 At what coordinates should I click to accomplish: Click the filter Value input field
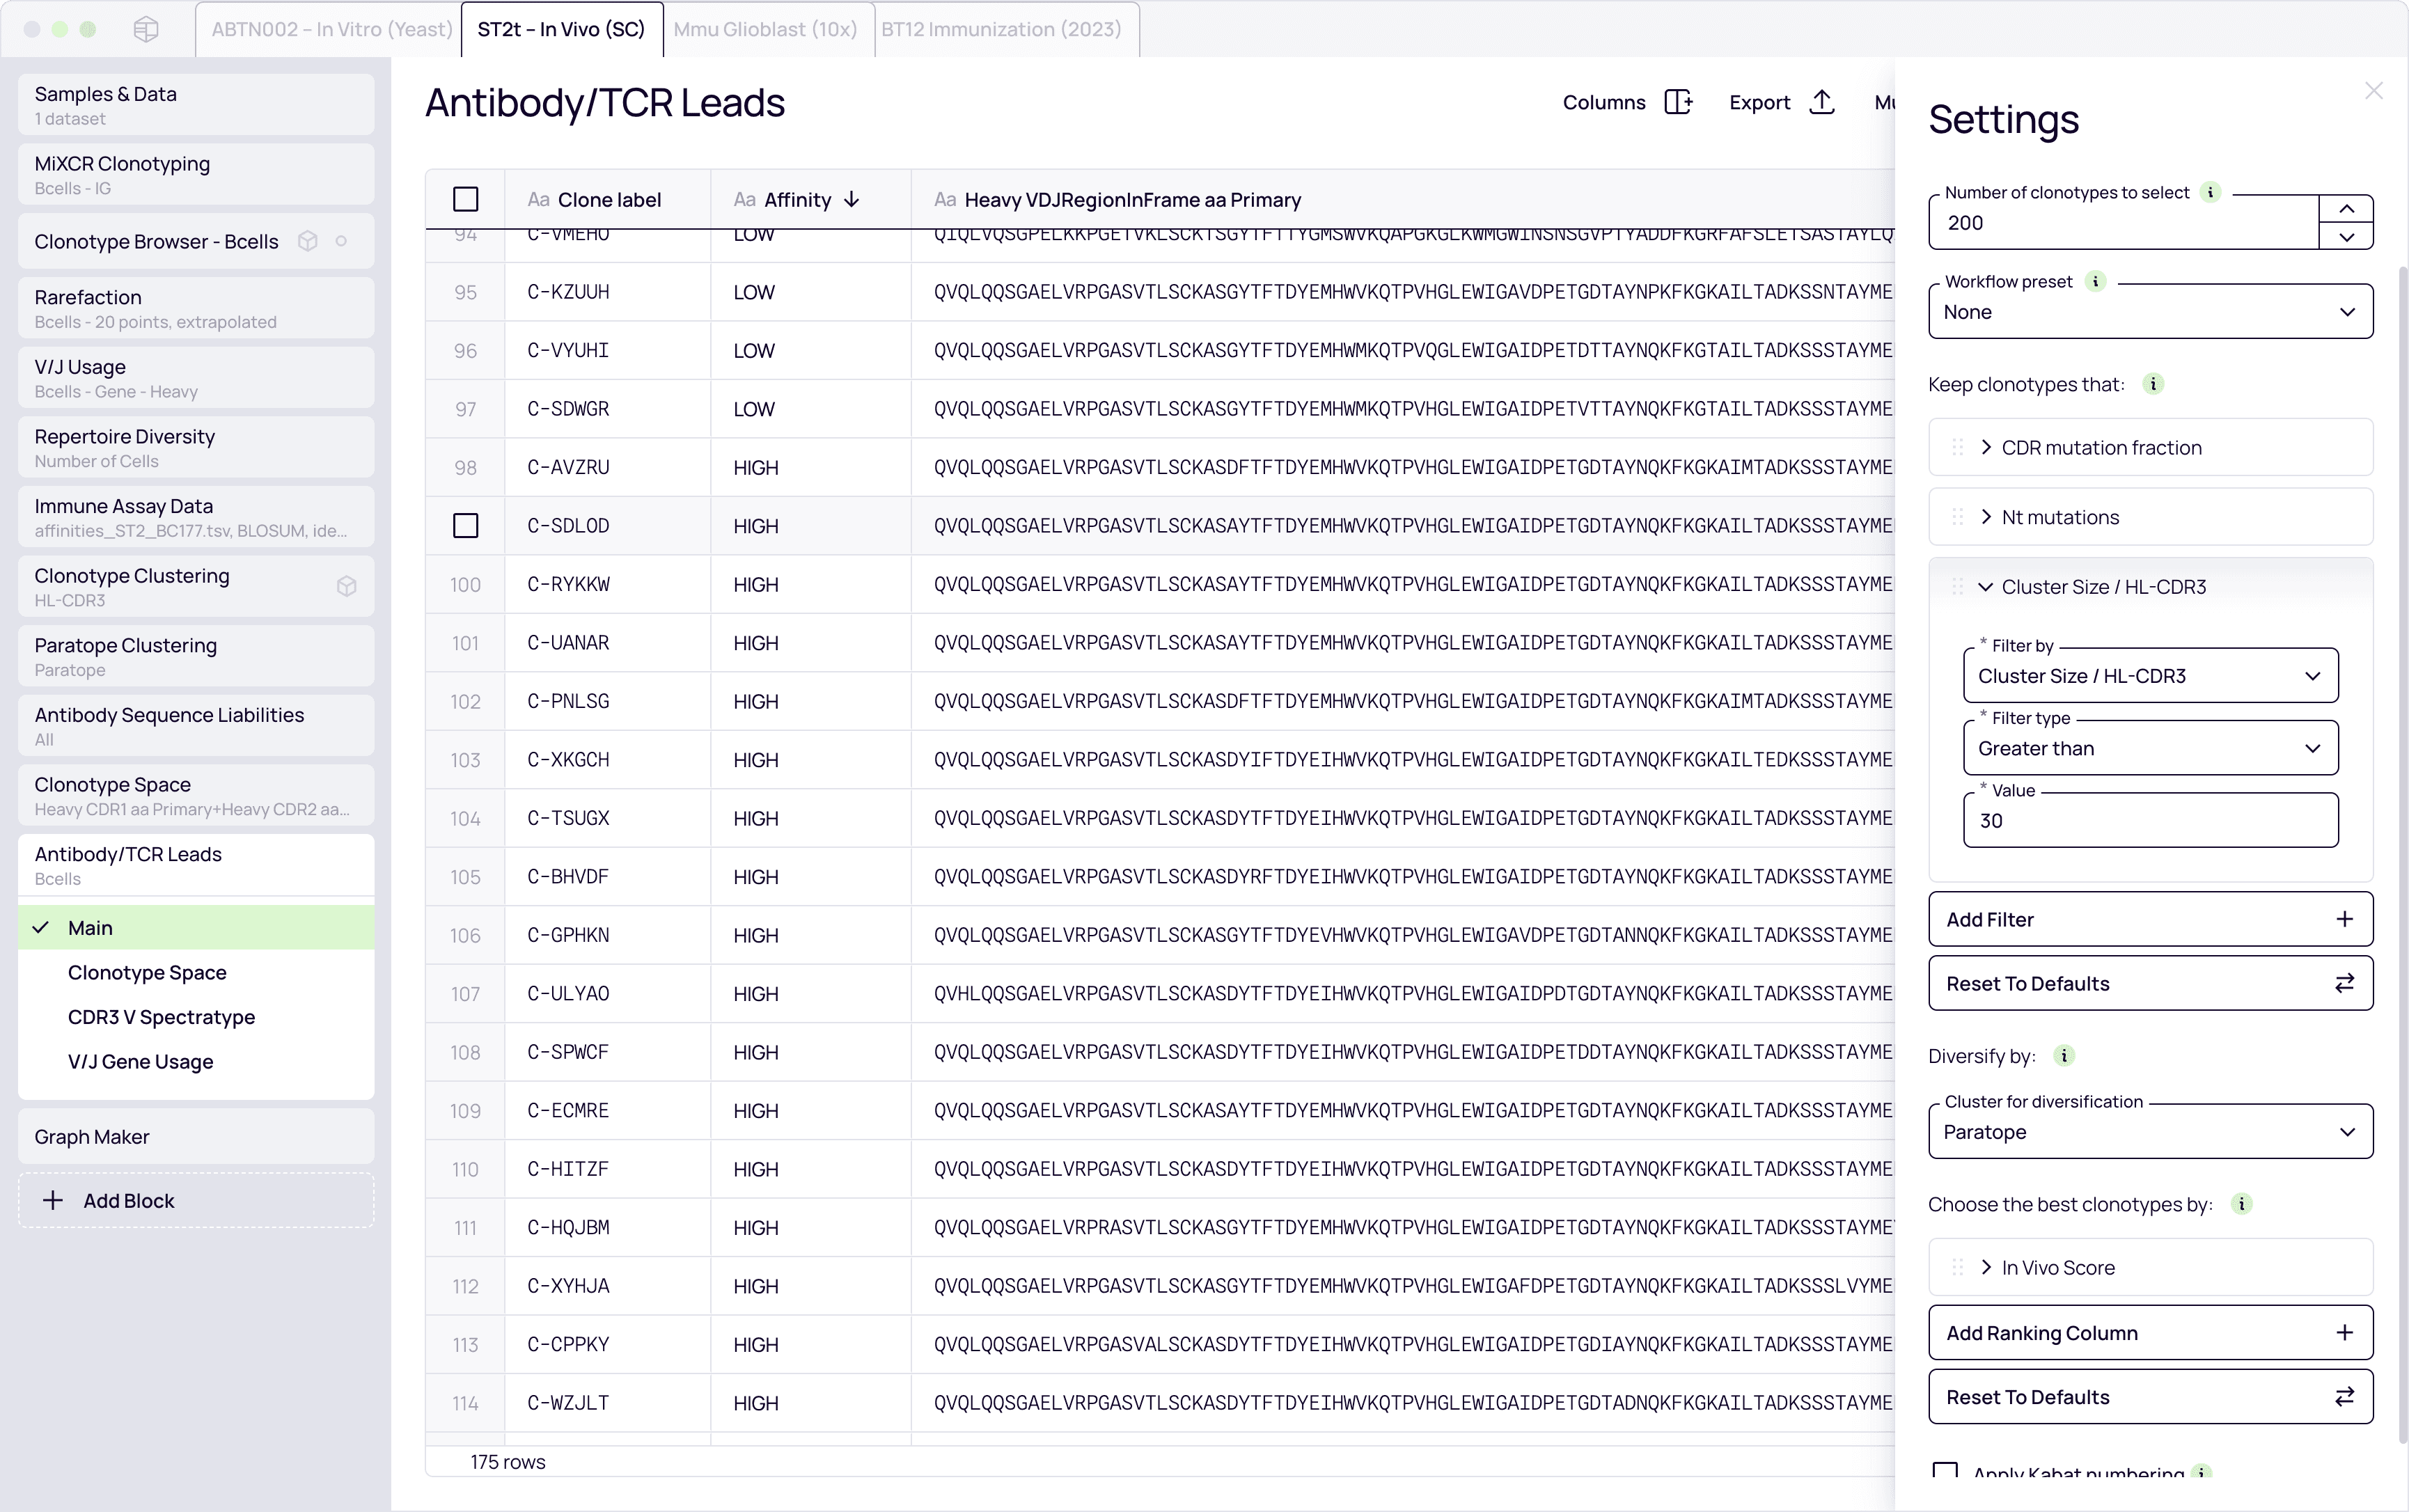(2150, 821)
